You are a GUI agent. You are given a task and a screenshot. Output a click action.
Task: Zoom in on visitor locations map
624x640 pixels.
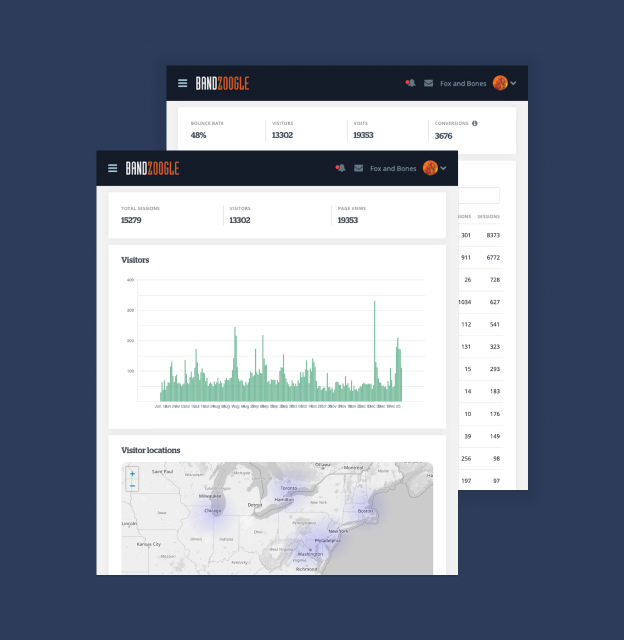132,474
